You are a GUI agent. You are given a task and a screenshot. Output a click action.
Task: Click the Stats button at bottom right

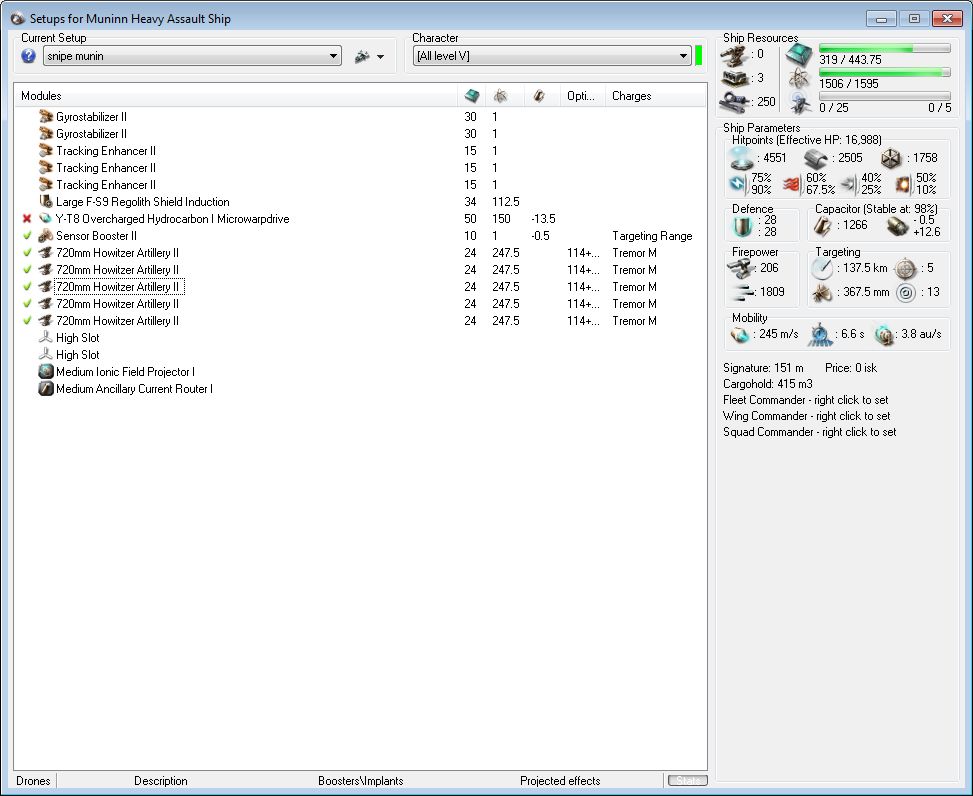click(x=688, y=780)
